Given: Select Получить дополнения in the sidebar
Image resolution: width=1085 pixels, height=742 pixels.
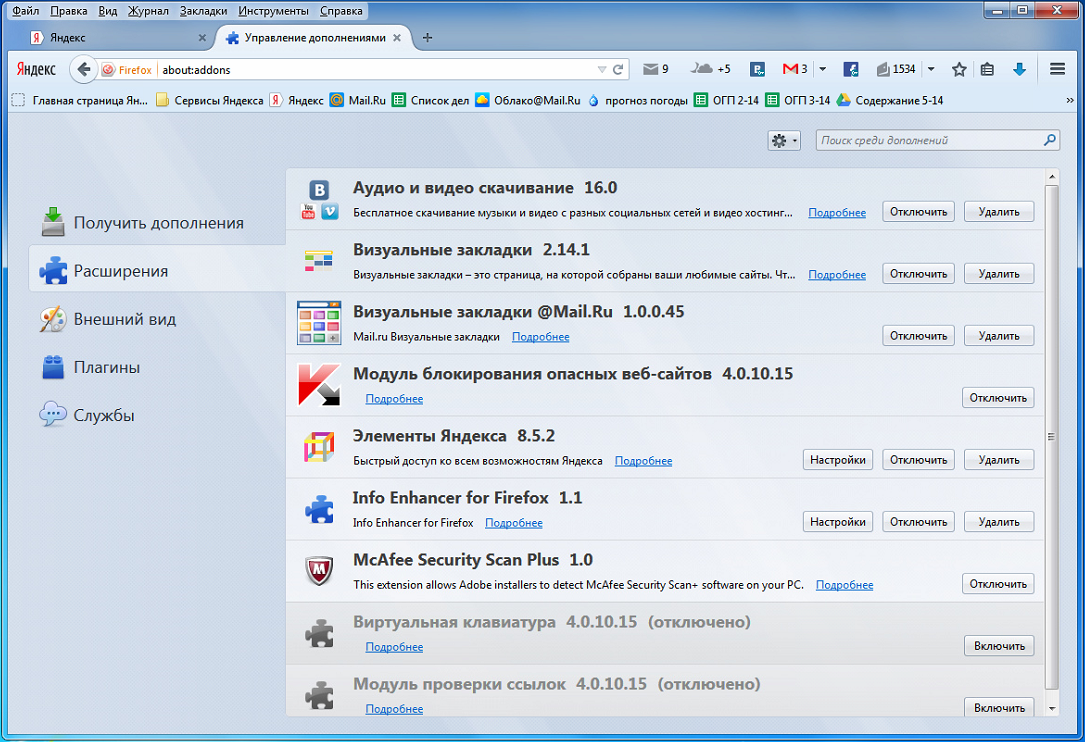Looking at the screenshot, I should pos(158,223).
